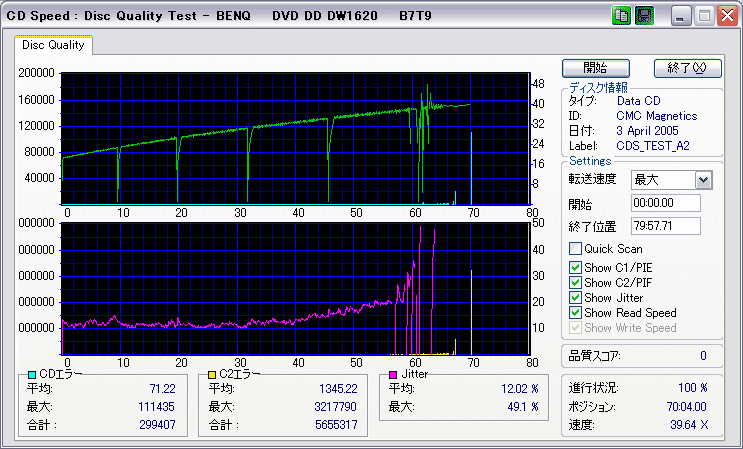Click the label text CDS_TEST_A2

click(x=653, y=146)
